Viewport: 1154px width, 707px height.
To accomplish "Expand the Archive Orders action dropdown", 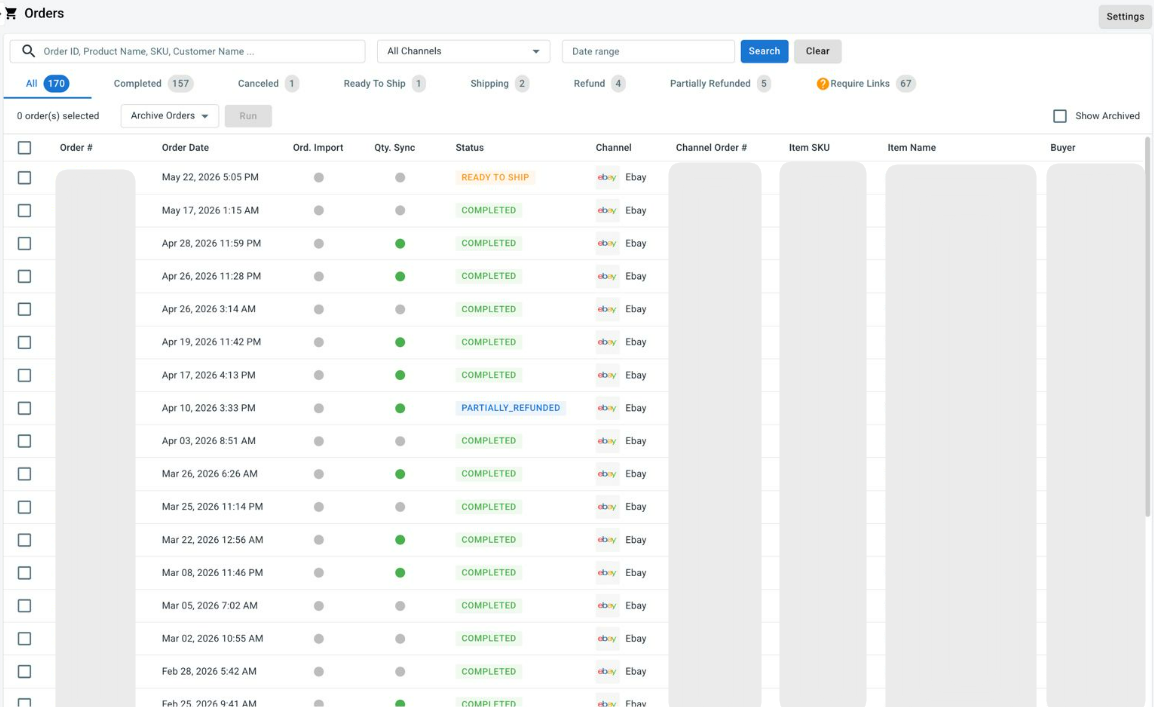I will pos(169,116).
